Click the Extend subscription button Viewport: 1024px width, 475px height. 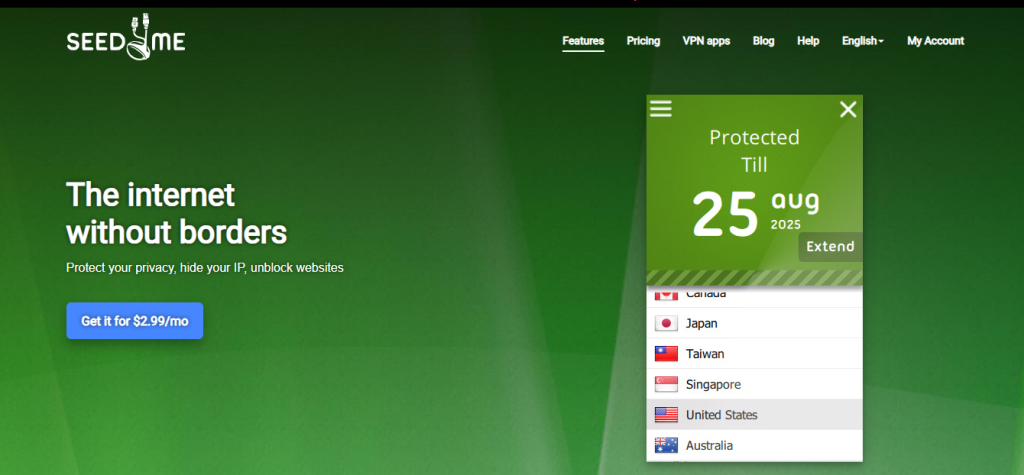point(830,247)
